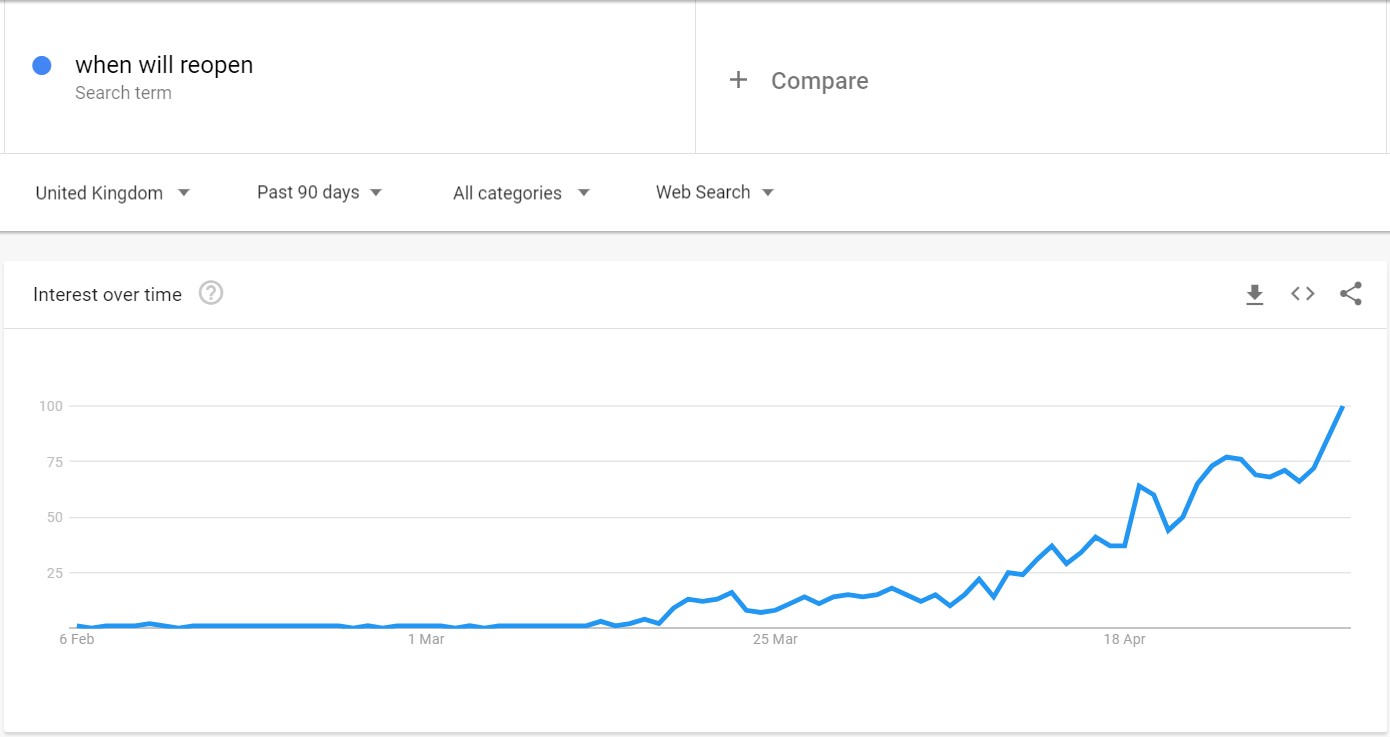Click the Interest over time heading
Image resolution: width=1390 pixels, height=737 pixels.
[107, 294]
